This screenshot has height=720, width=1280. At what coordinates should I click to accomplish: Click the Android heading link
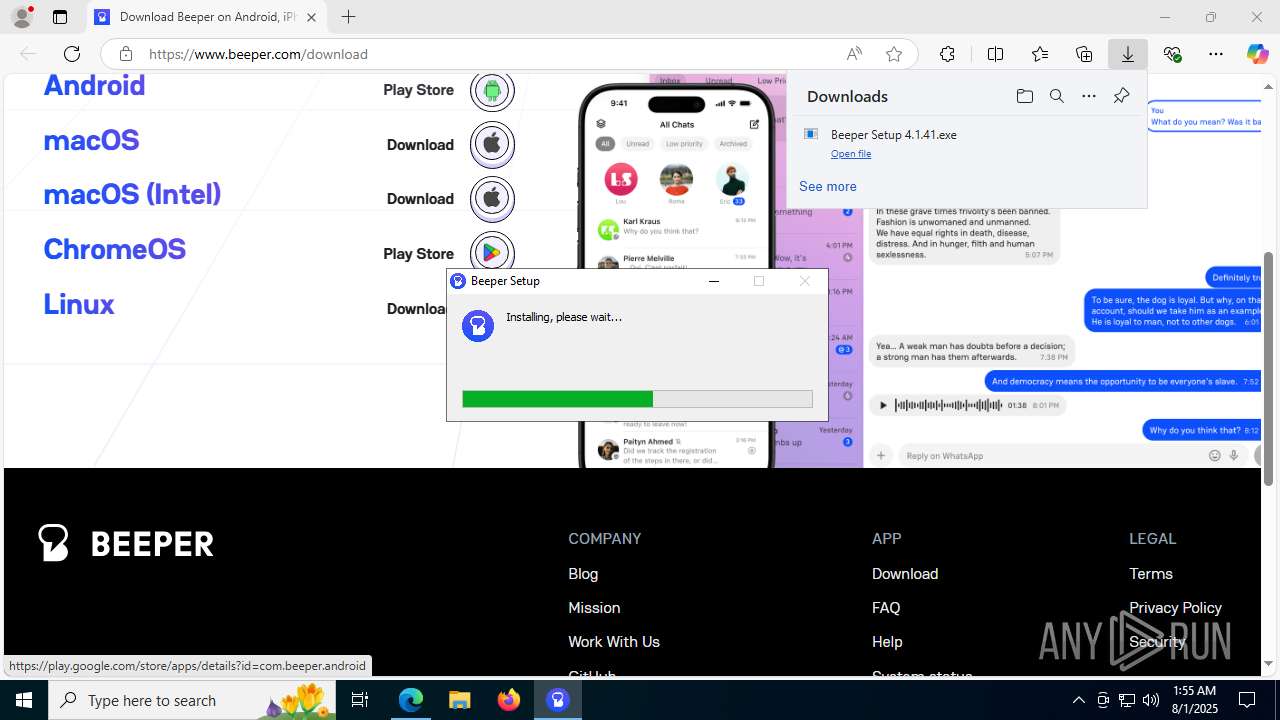tap(94, 86)
